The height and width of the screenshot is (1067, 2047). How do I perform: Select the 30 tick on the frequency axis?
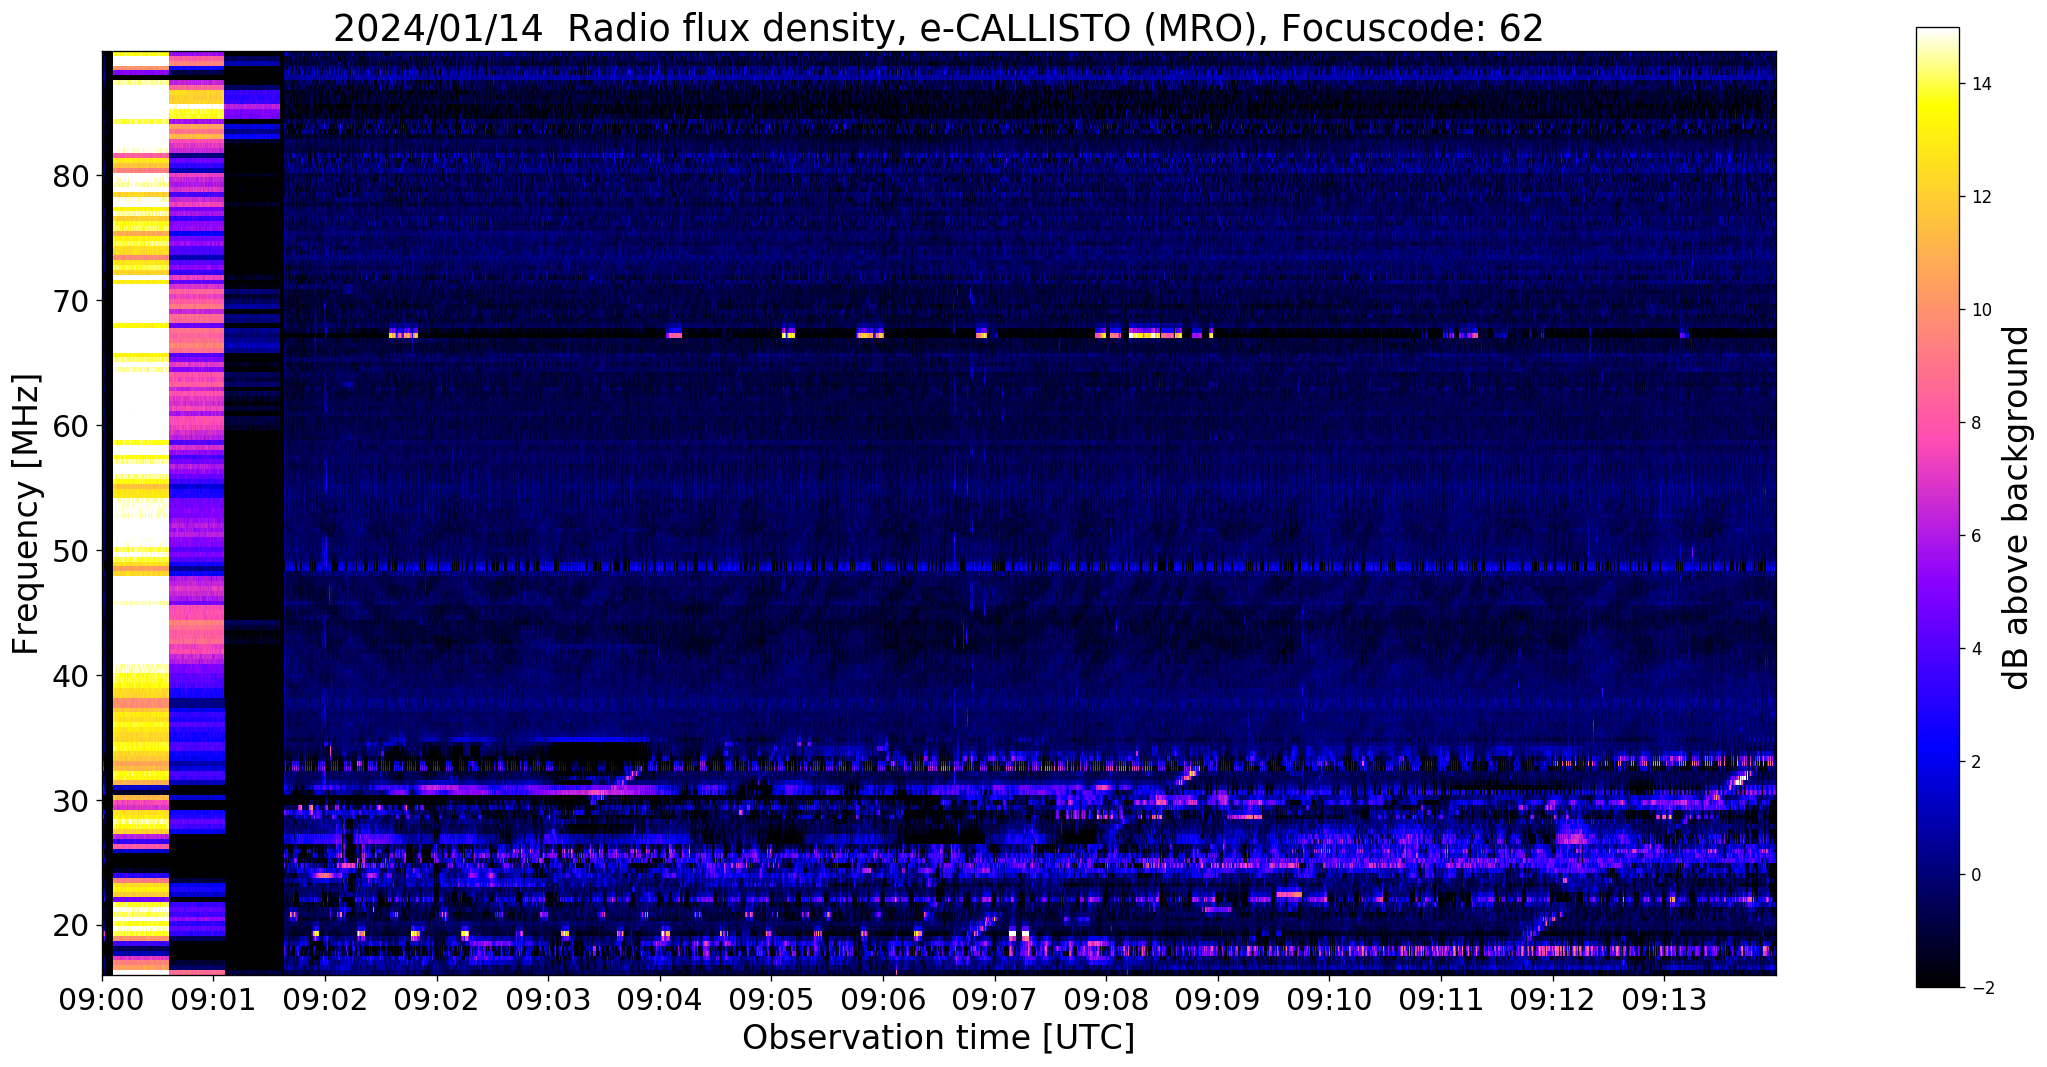click(71, 801)
